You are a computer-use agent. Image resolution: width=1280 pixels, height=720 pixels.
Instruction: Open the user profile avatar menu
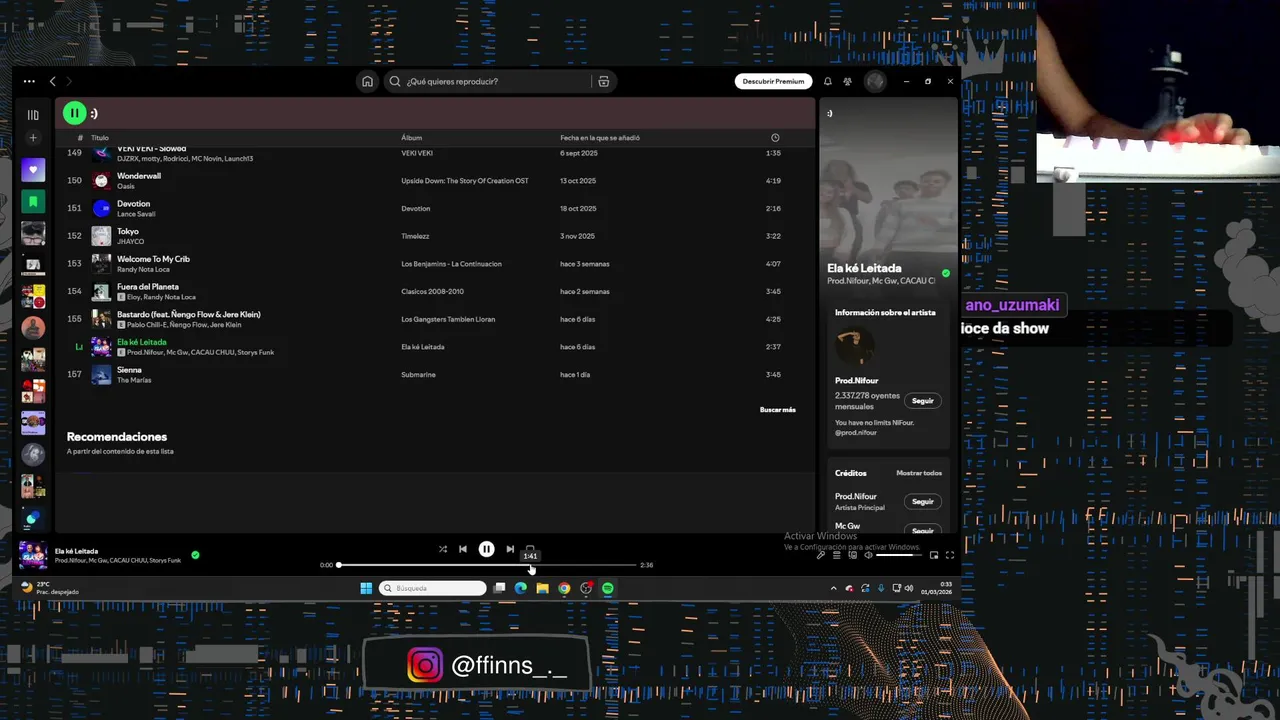(875, 81)
